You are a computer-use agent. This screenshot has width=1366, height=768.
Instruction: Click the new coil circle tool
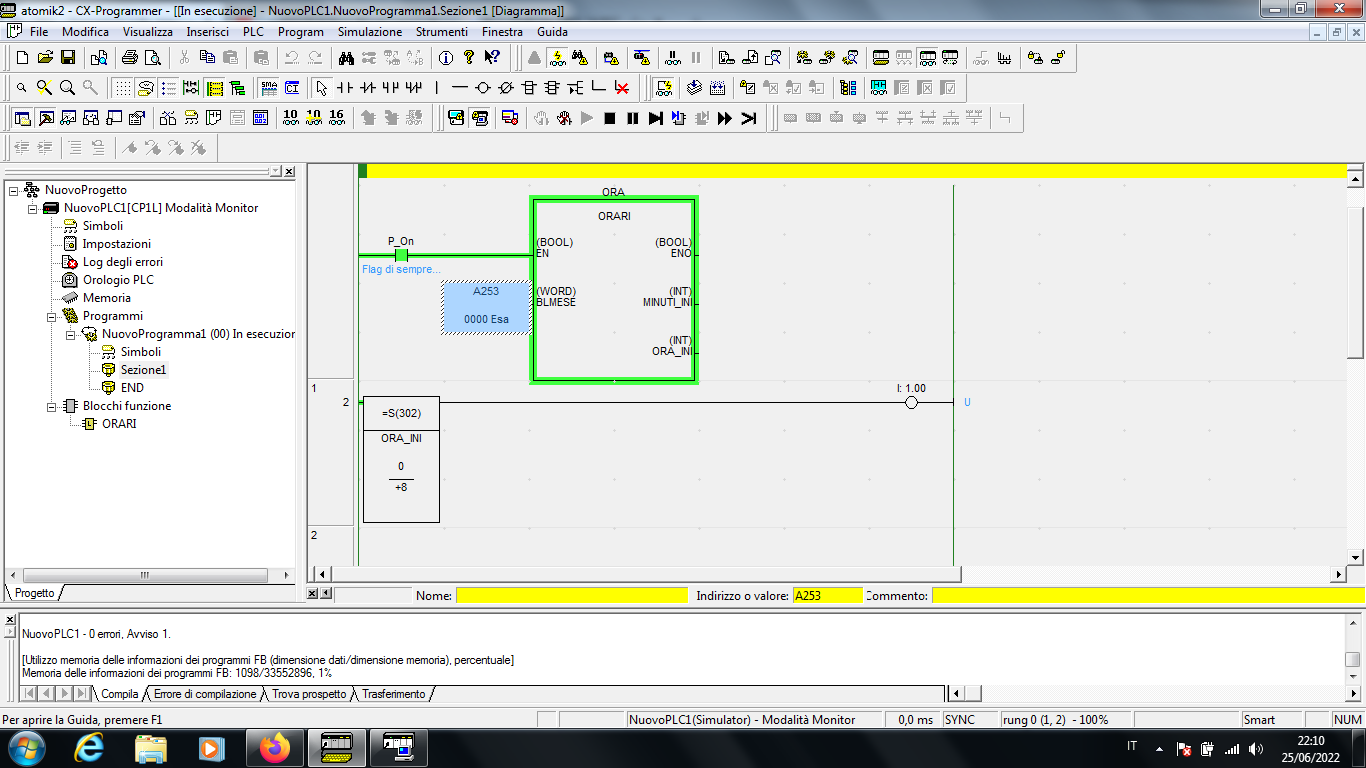click(483, 88)
